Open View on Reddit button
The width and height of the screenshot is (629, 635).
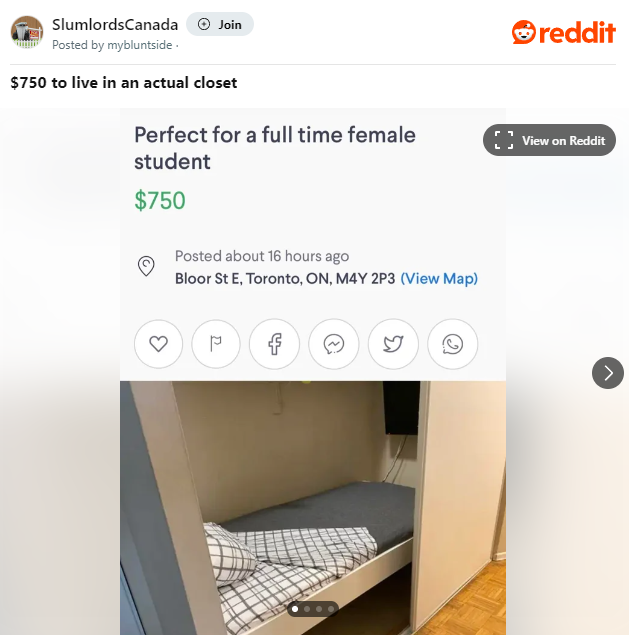[x=549, y=140]
